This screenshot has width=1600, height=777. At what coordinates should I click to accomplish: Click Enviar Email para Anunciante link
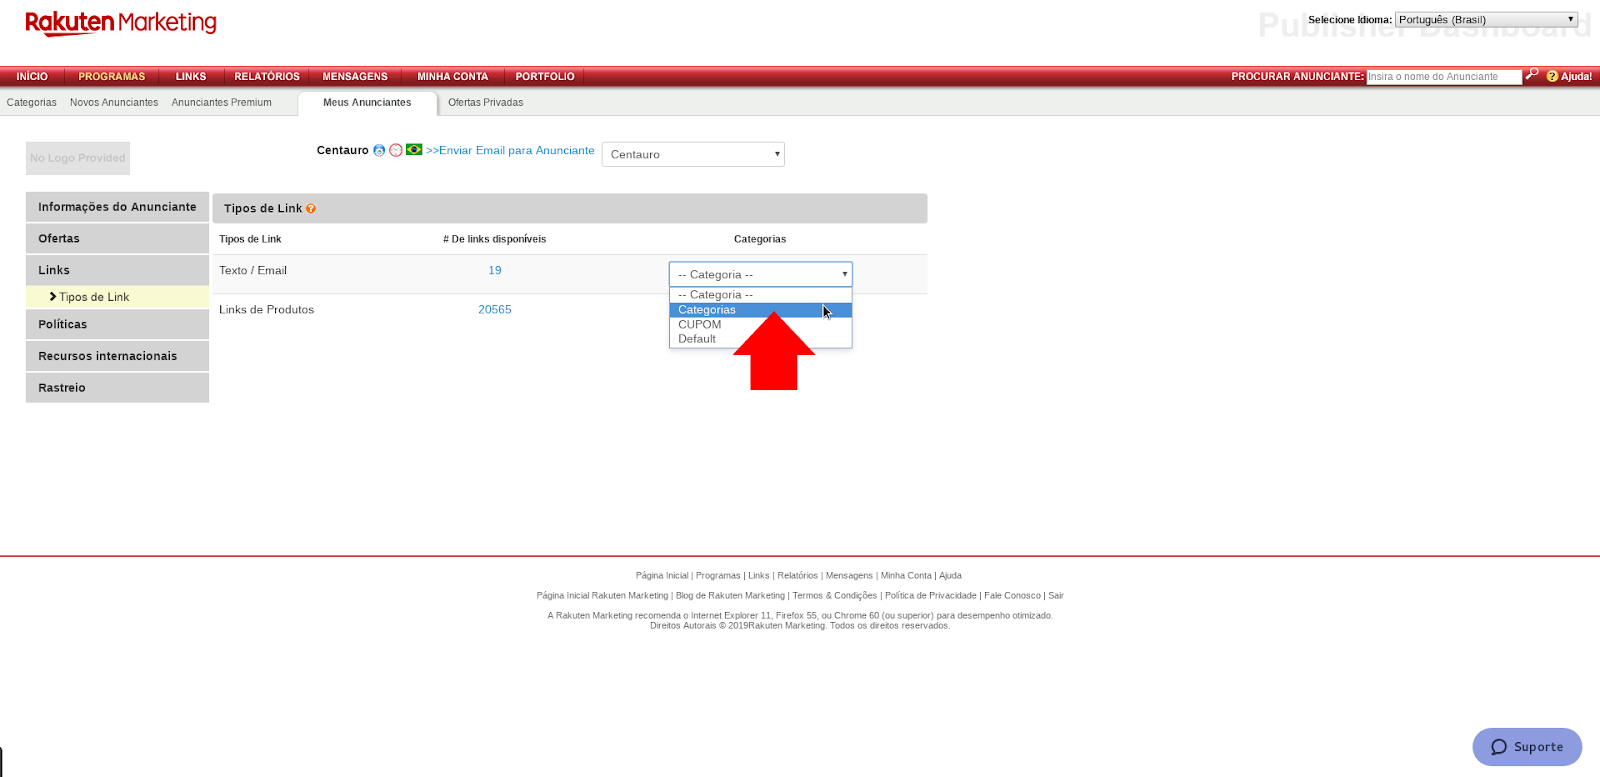pos(510,150)
